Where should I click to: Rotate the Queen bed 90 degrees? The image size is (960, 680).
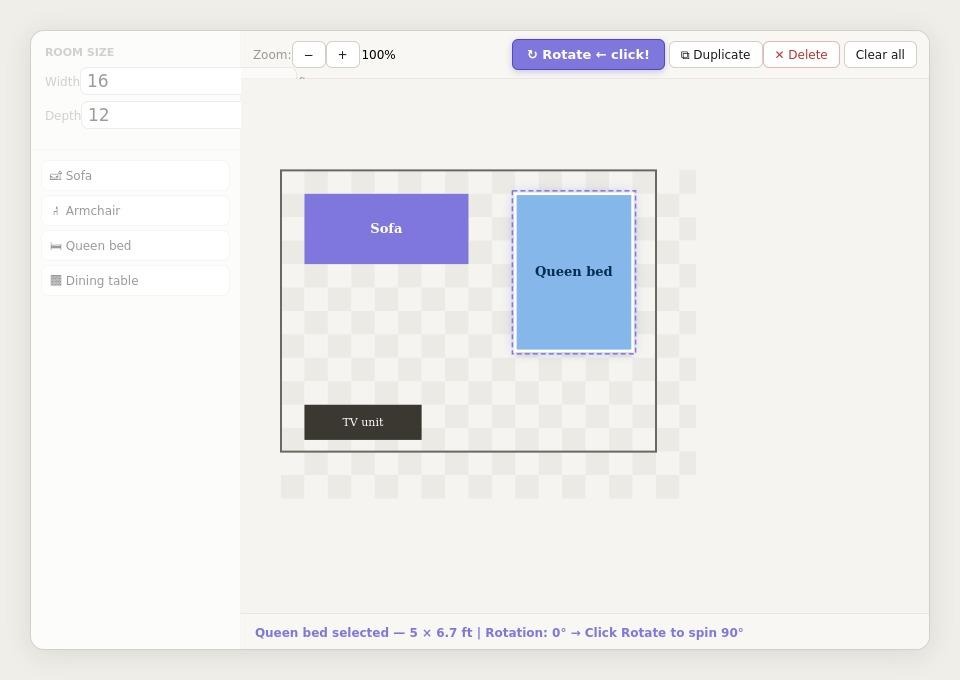[588, 54]
